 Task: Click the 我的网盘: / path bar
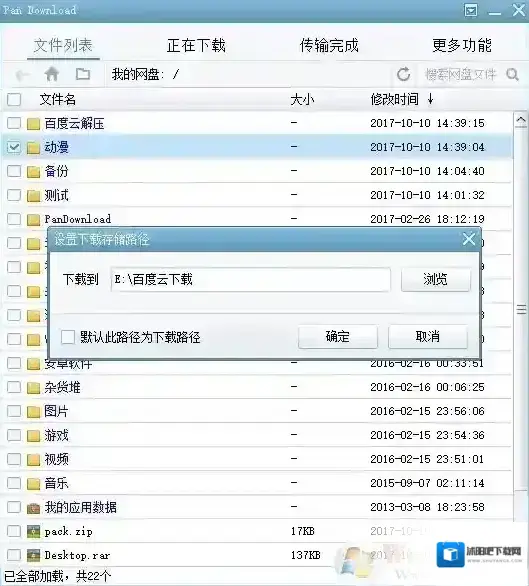[249, 74]
